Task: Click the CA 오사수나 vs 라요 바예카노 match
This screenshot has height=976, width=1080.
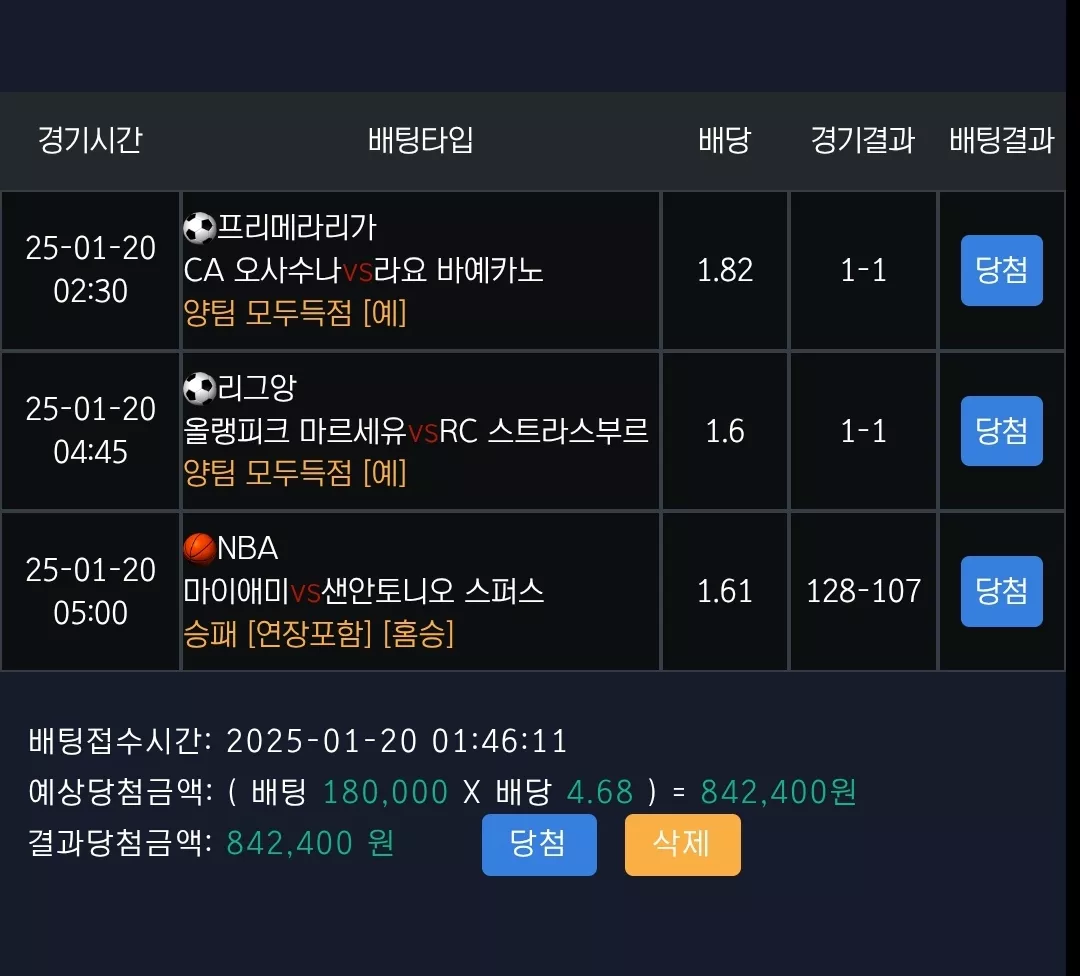Action: (x=364, y=270)
